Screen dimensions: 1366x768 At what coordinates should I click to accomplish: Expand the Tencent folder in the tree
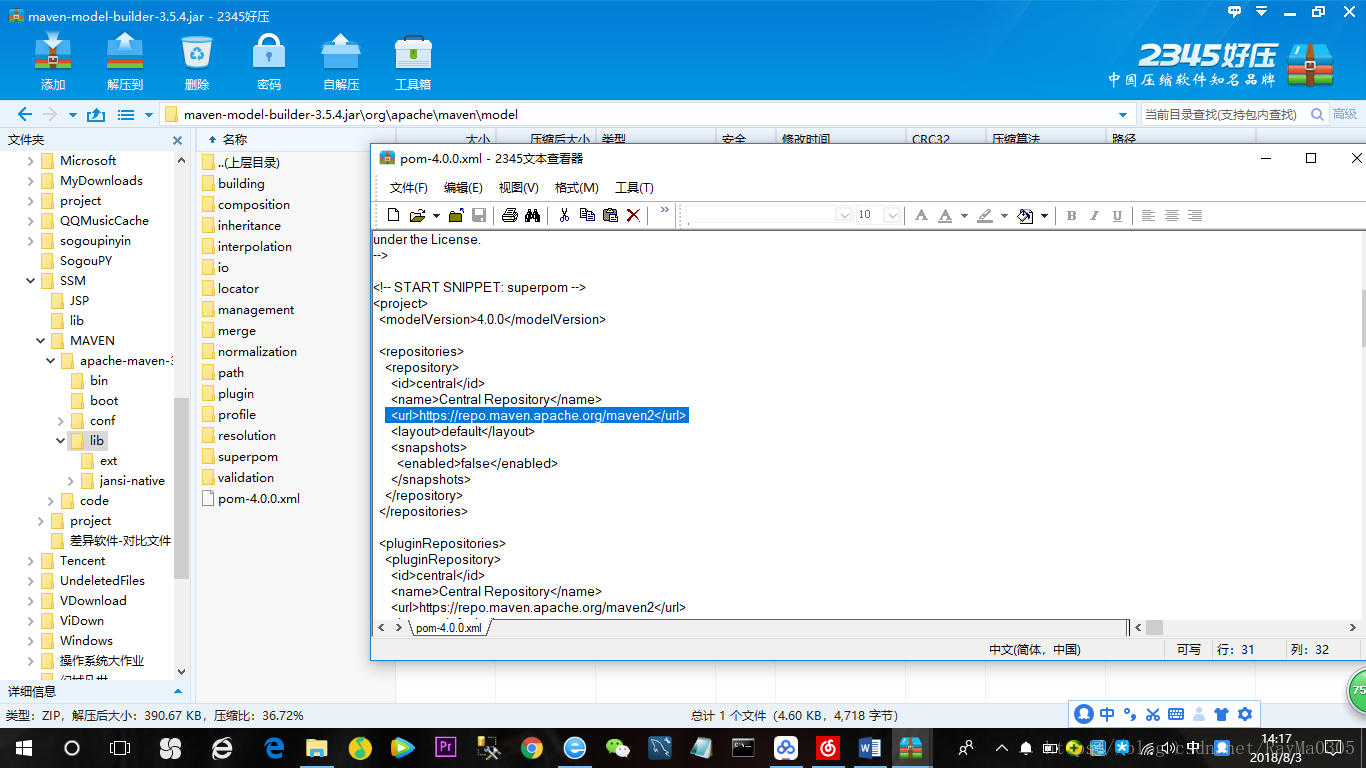point(31,561)
